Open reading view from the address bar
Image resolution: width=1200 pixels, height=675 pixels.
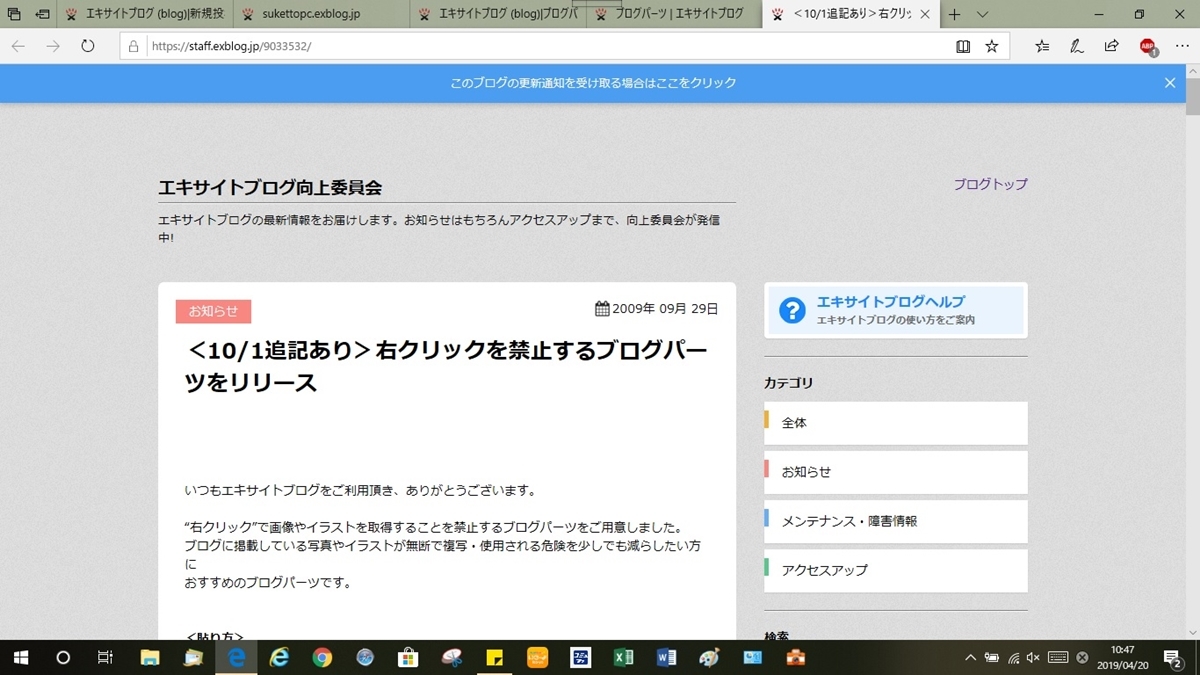point(963,46)
